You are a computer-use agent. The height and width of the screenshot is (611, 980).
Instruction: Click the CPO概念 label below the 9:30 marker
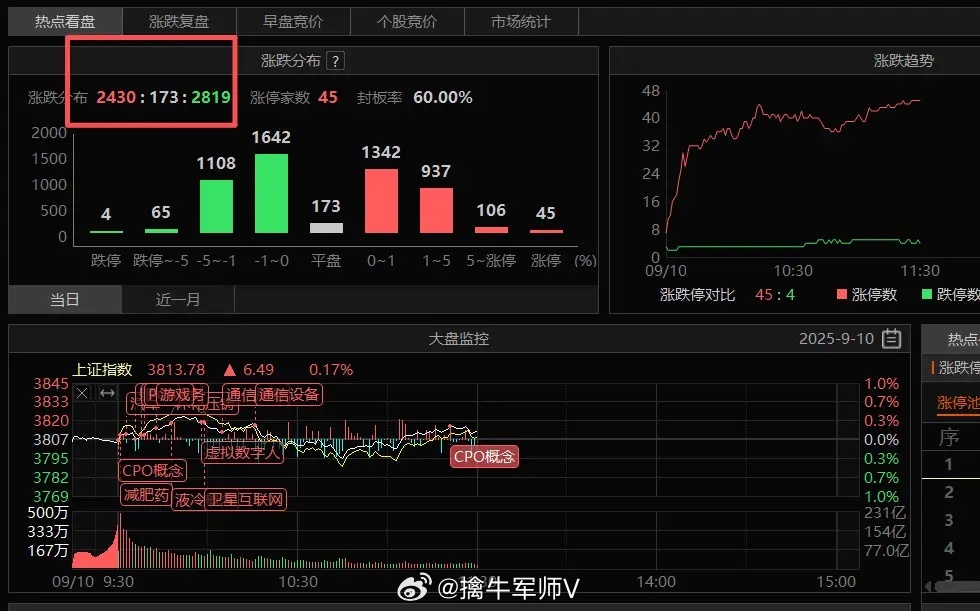click(x=152, y=470)
